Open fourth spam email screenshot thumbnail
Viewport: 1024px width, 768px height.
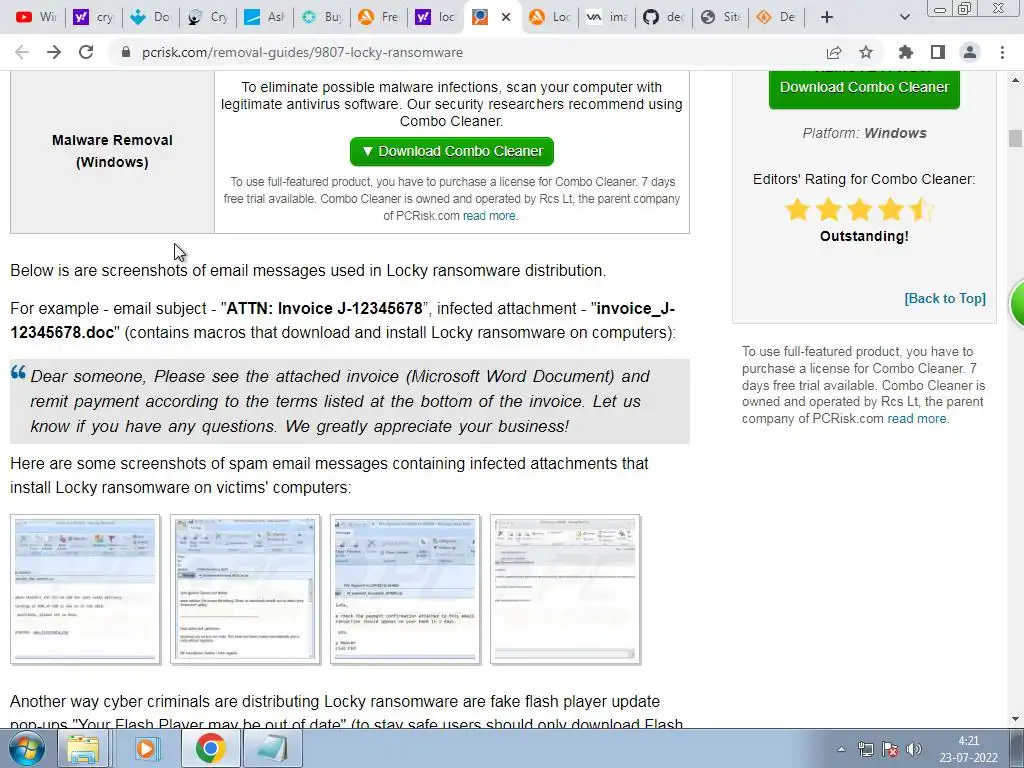pos(565,589)
